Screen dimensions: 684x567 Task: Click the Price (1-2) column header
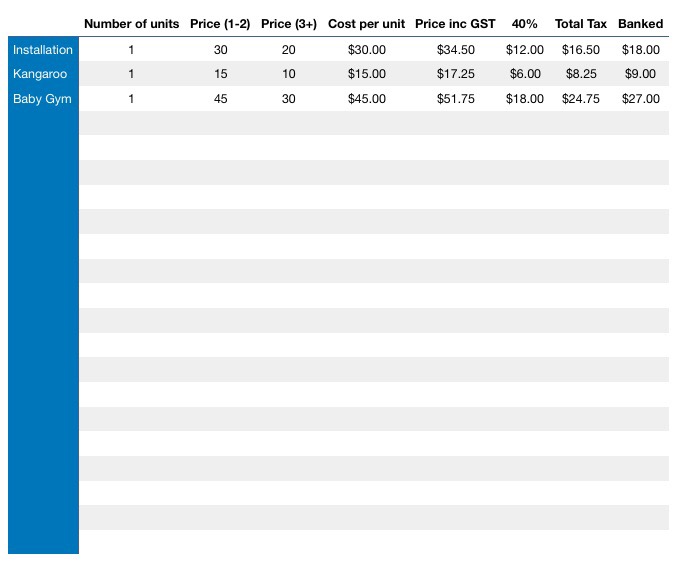(x=220, y=24)
